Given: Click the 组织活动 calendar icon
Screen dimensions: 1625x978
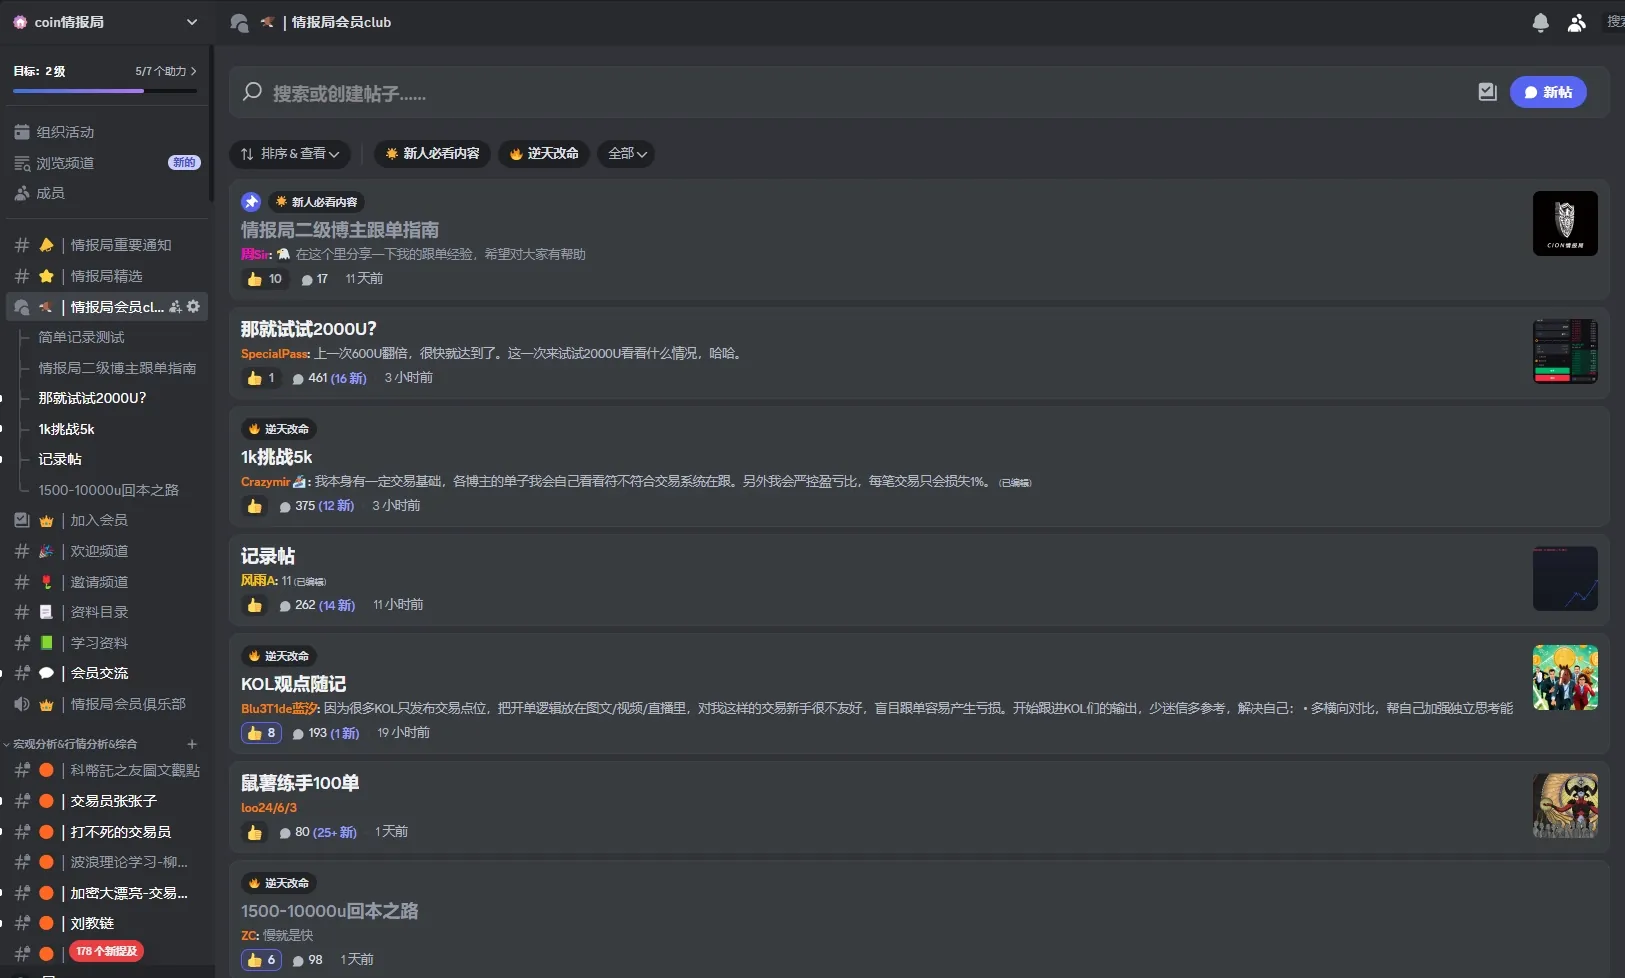Looking at the screenshot, I should (22, 132).
